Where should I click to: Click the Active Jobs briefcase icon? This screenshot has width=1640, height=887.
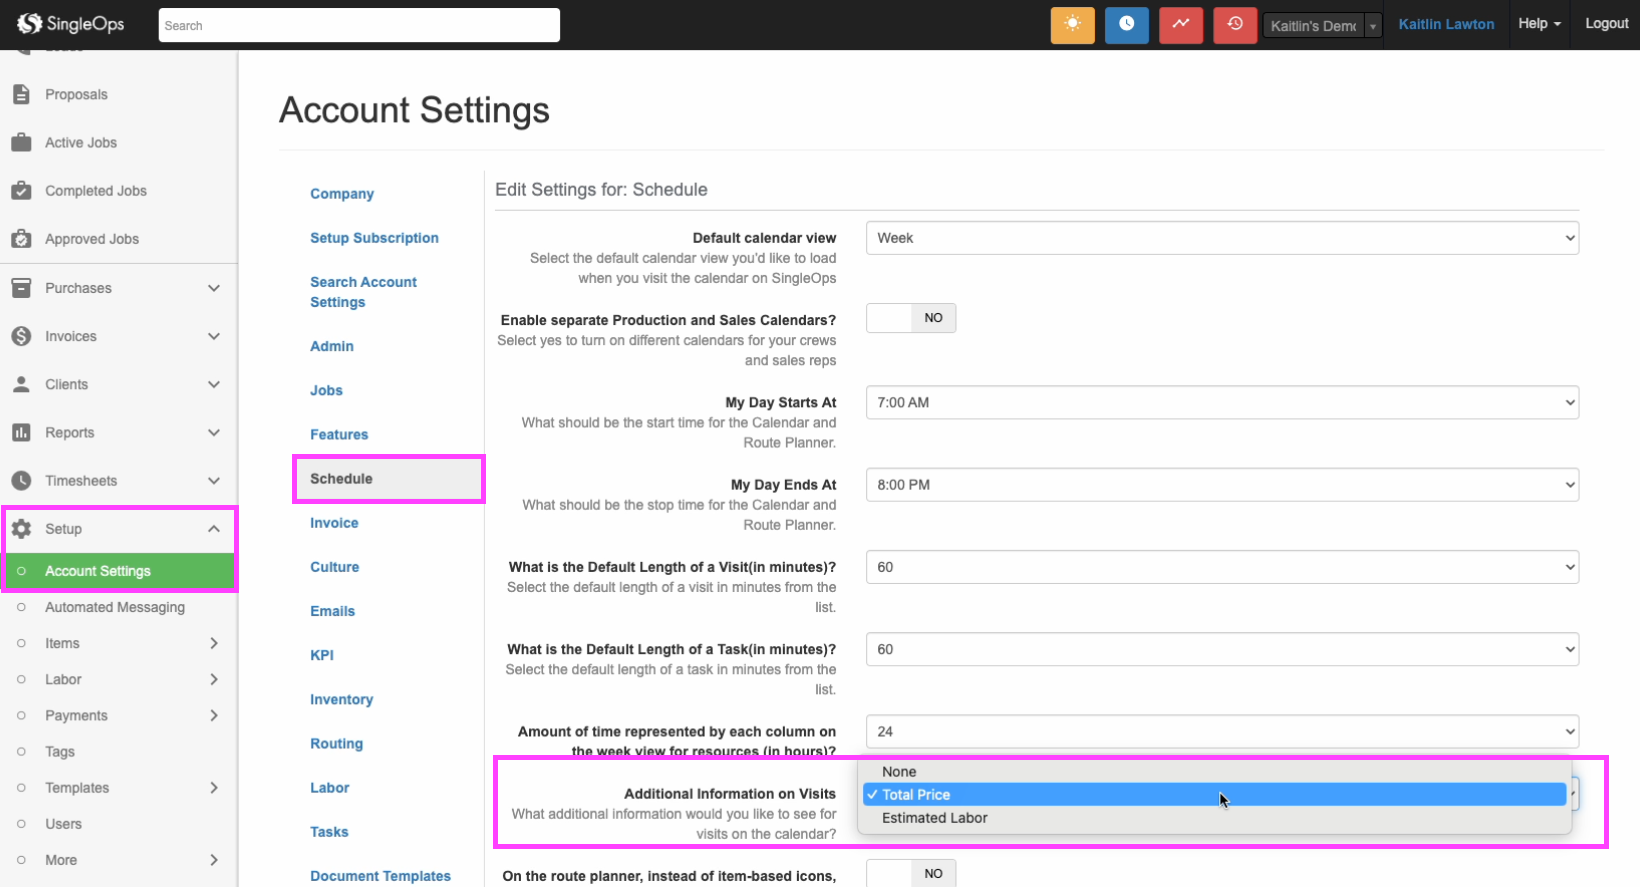(x=21, y=143)
